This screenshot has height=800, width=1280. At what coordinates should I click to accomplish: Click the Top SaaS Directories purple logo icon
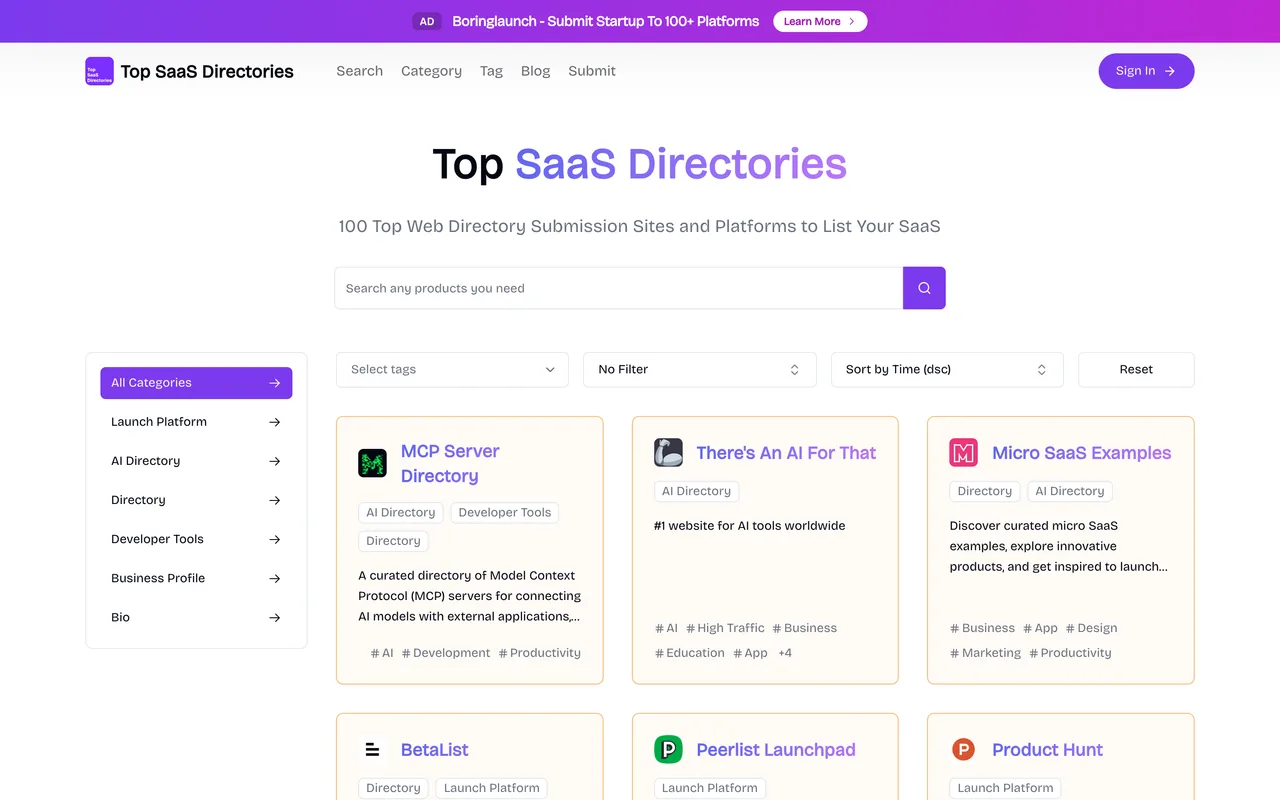(x=99, y=71)
